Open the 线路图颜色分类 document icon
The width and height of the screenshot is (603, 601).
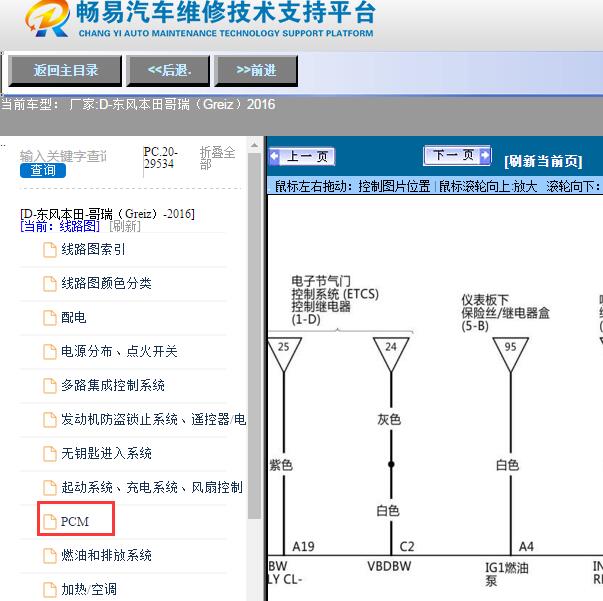(49, 284)
